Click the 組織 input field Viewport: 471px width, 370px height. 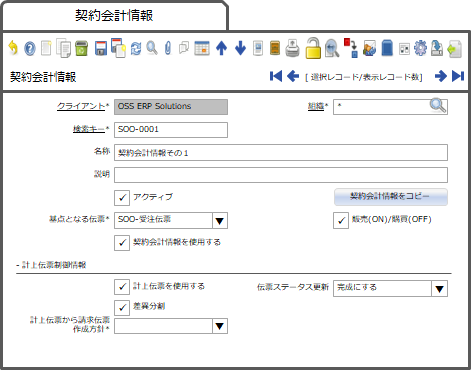(391, 107)
